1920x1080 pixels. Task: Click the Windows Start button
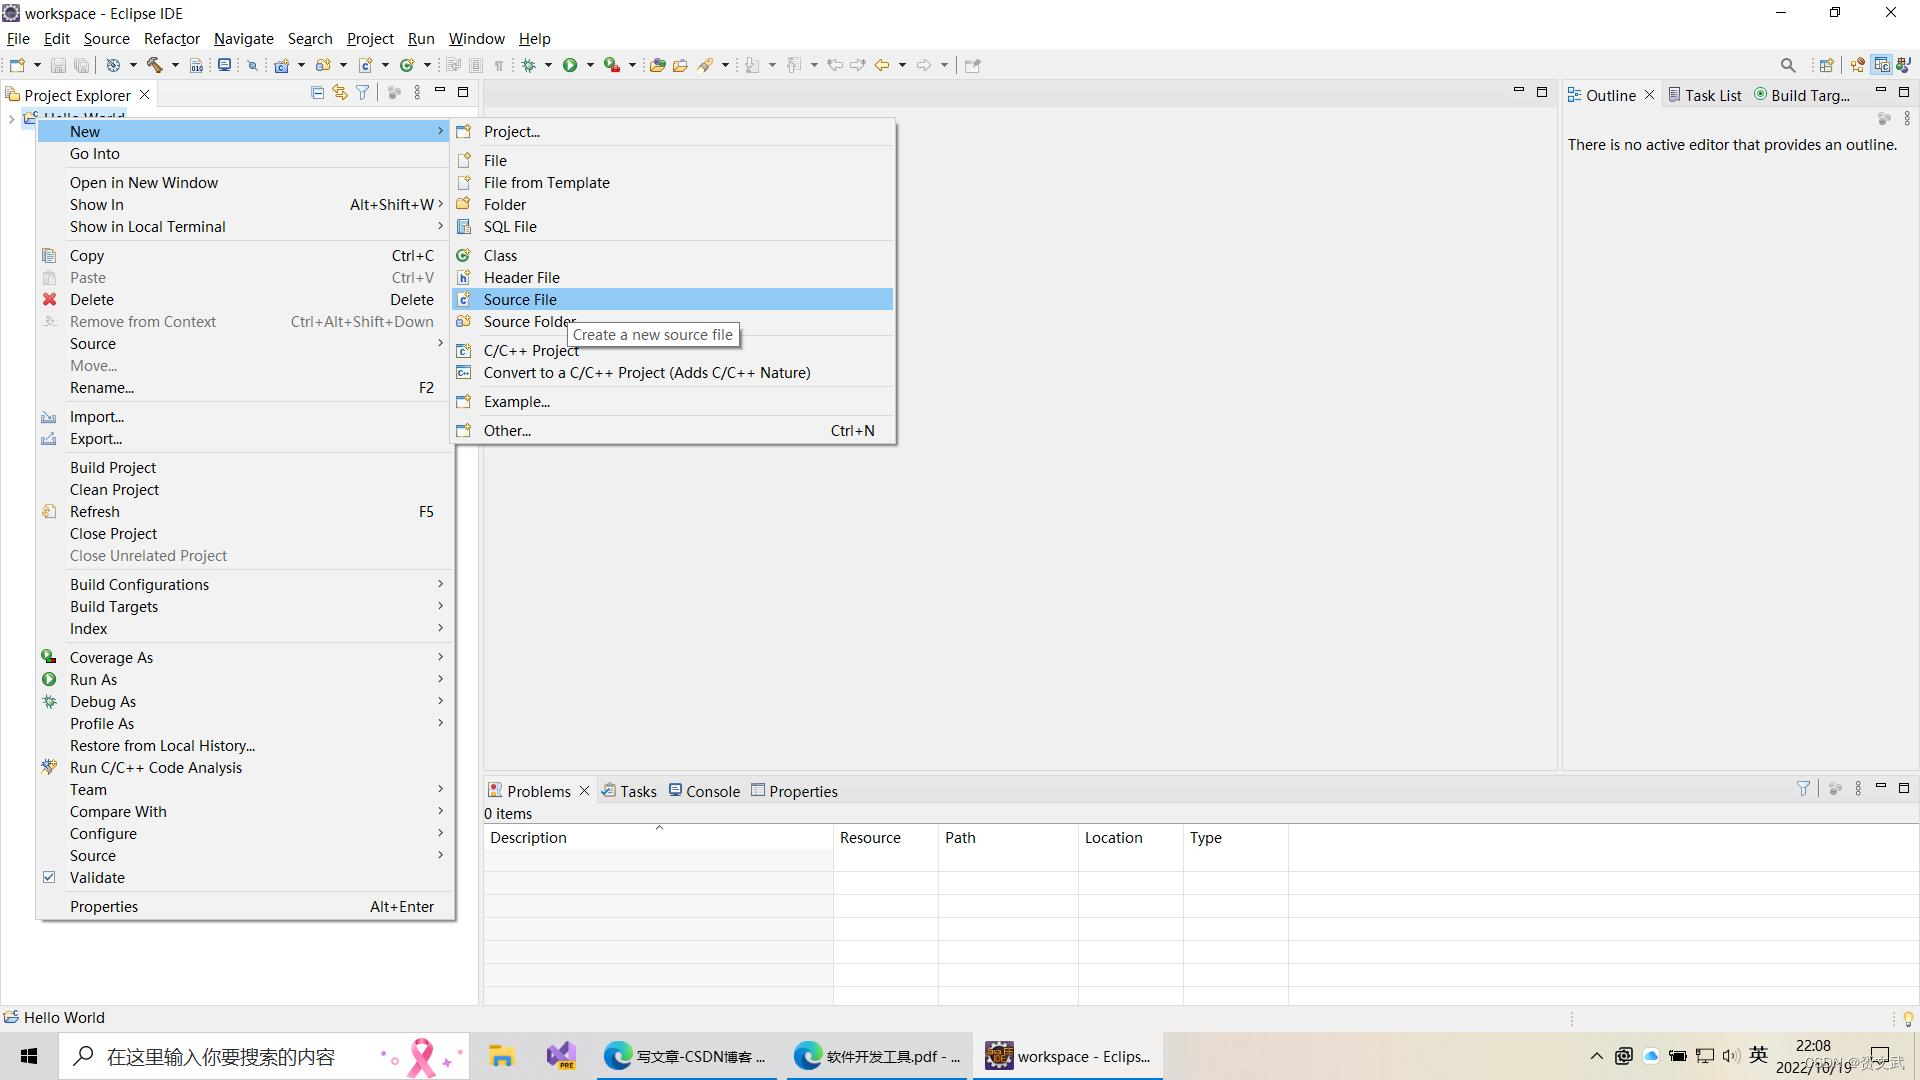click(x=29, y=1056)
